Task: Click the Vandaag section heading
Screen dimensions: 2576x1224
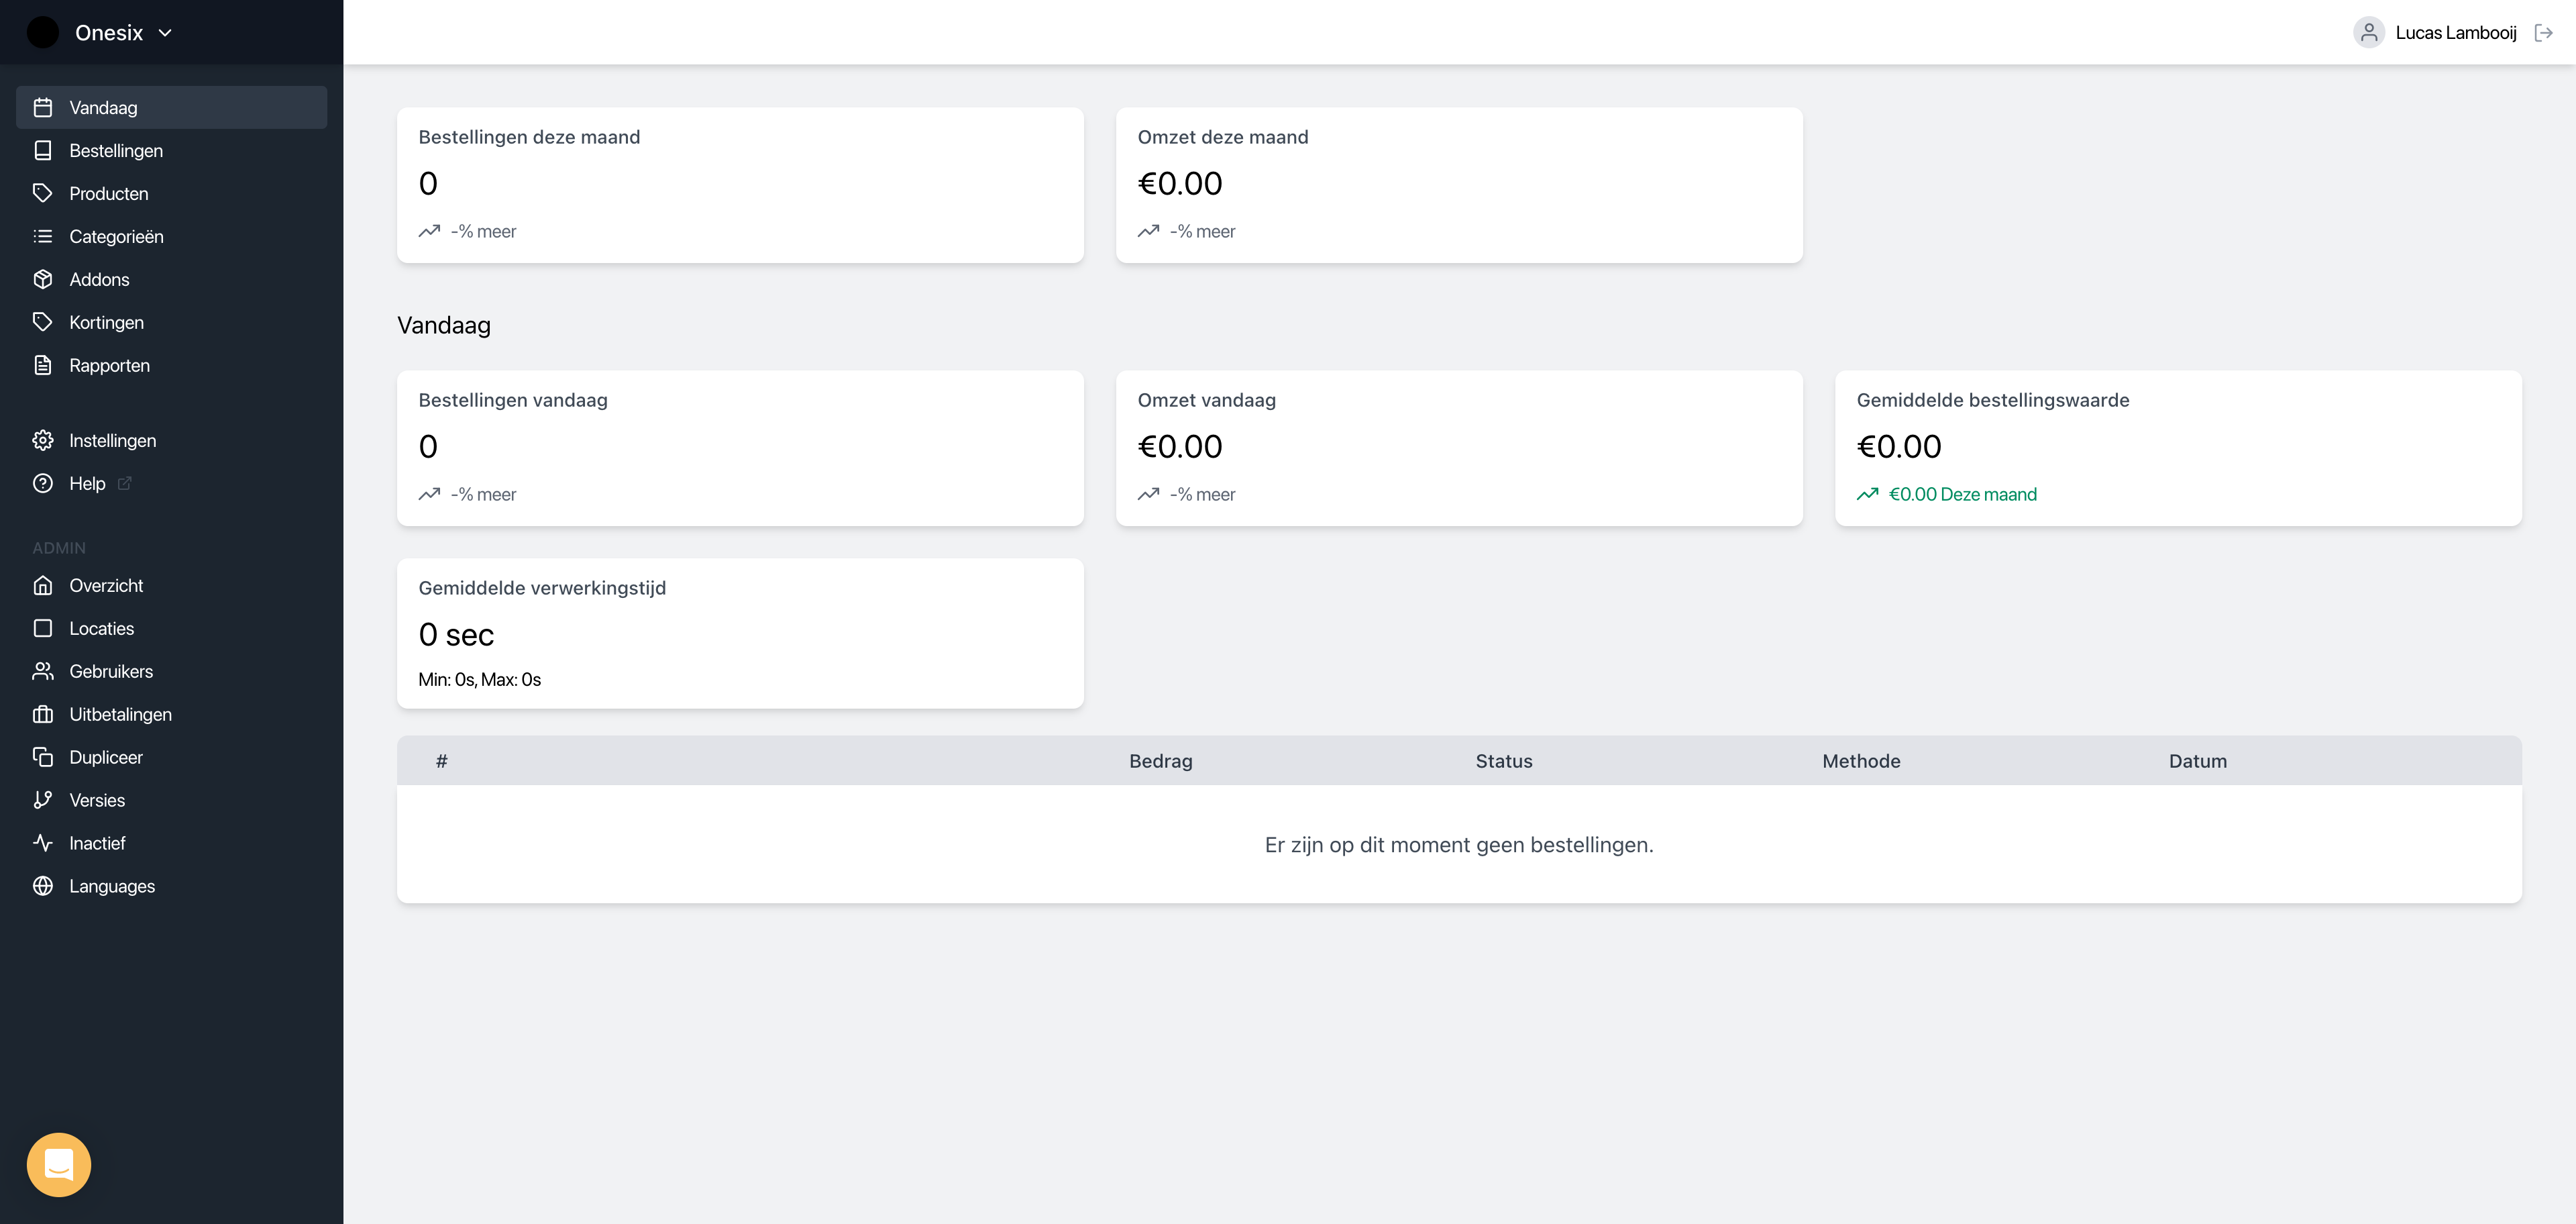Action: pyautogui.click(x=444, y=325)
